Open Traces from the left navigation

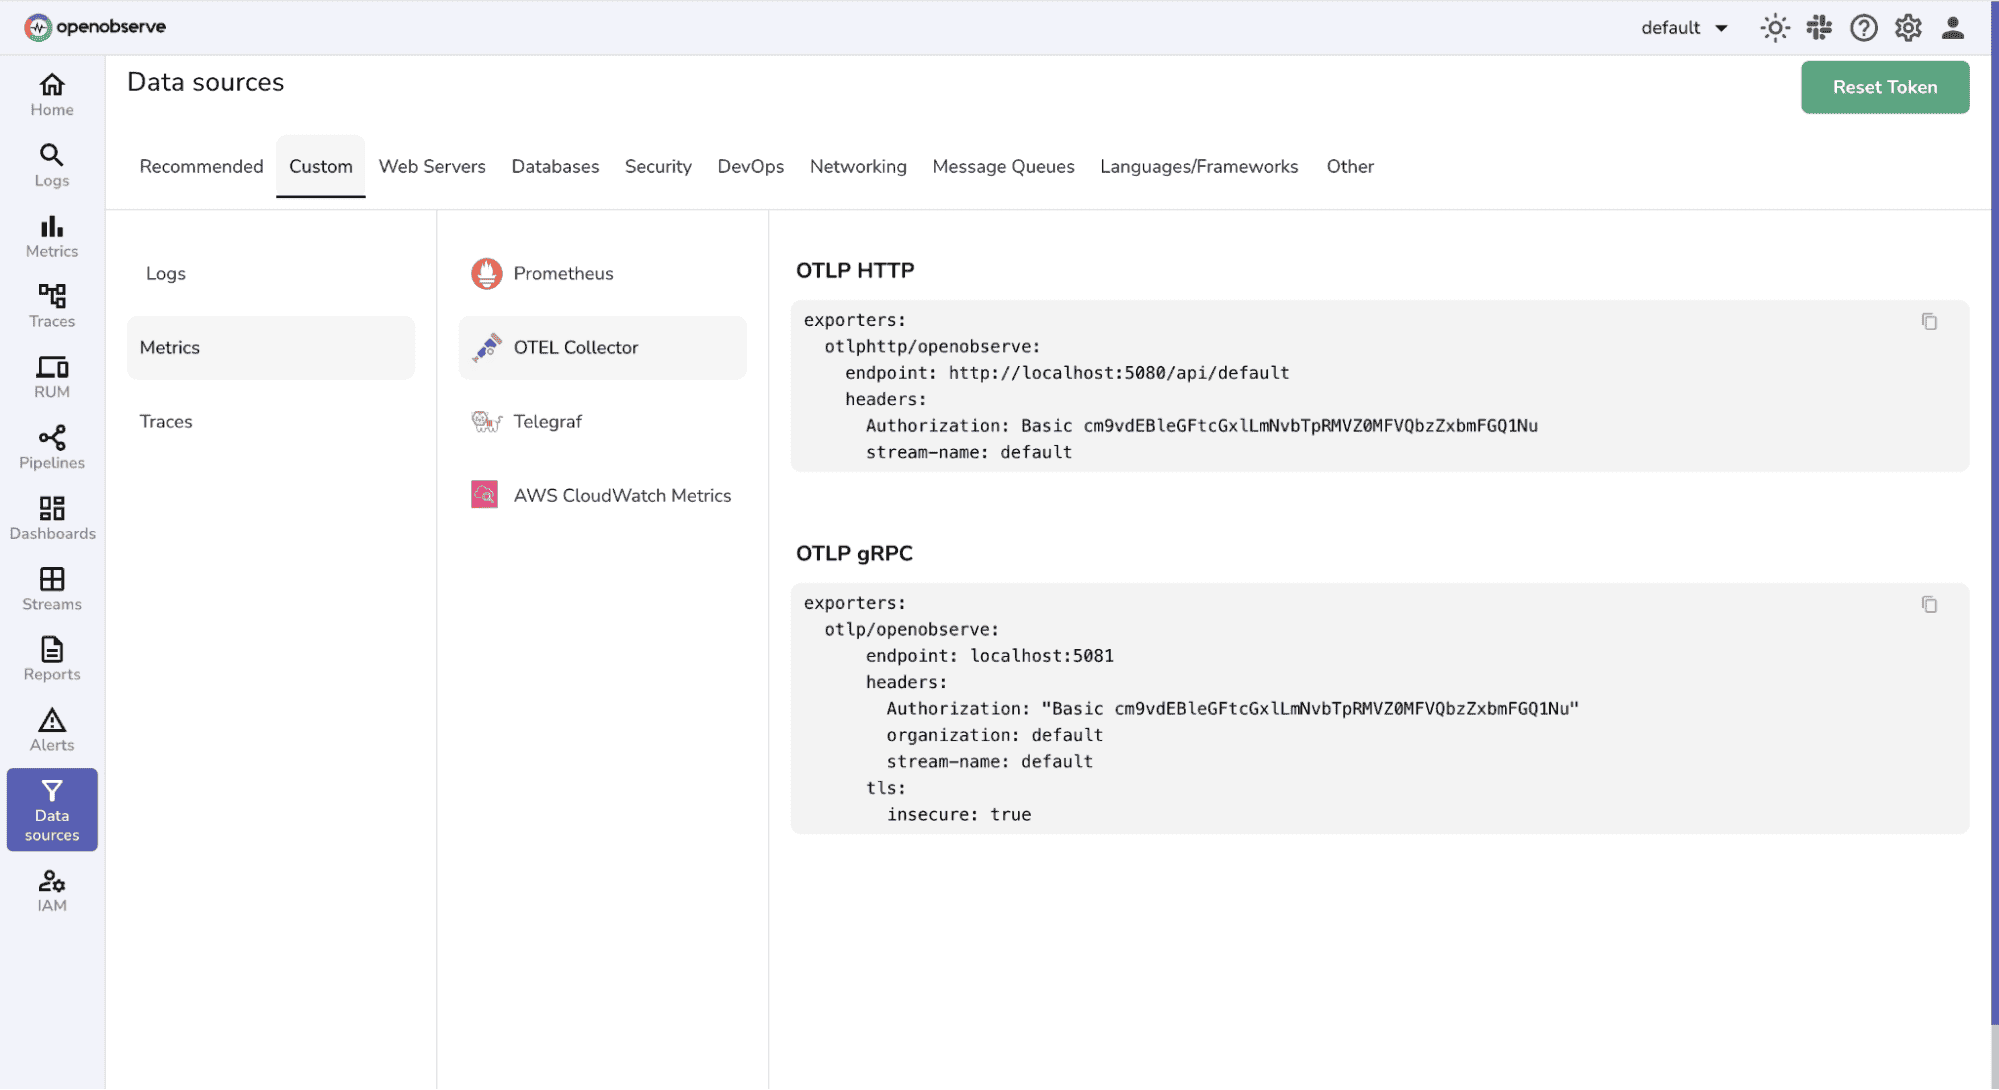click(51, 306)
